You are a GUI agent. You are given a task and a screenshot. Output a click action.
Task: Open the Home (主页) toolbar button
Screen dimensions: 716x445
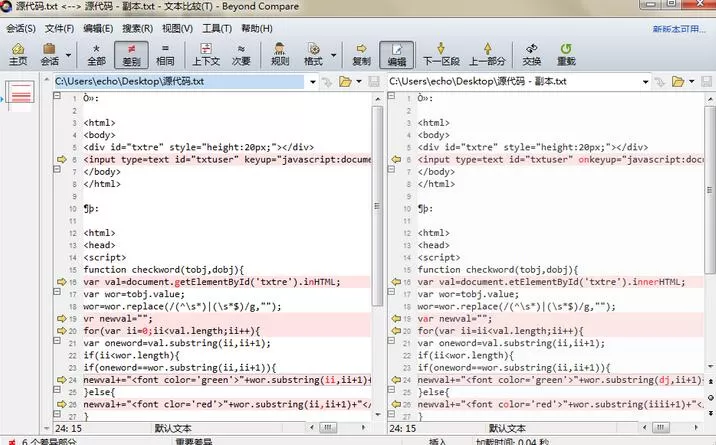pyautogui.click(x=18, y=54)
